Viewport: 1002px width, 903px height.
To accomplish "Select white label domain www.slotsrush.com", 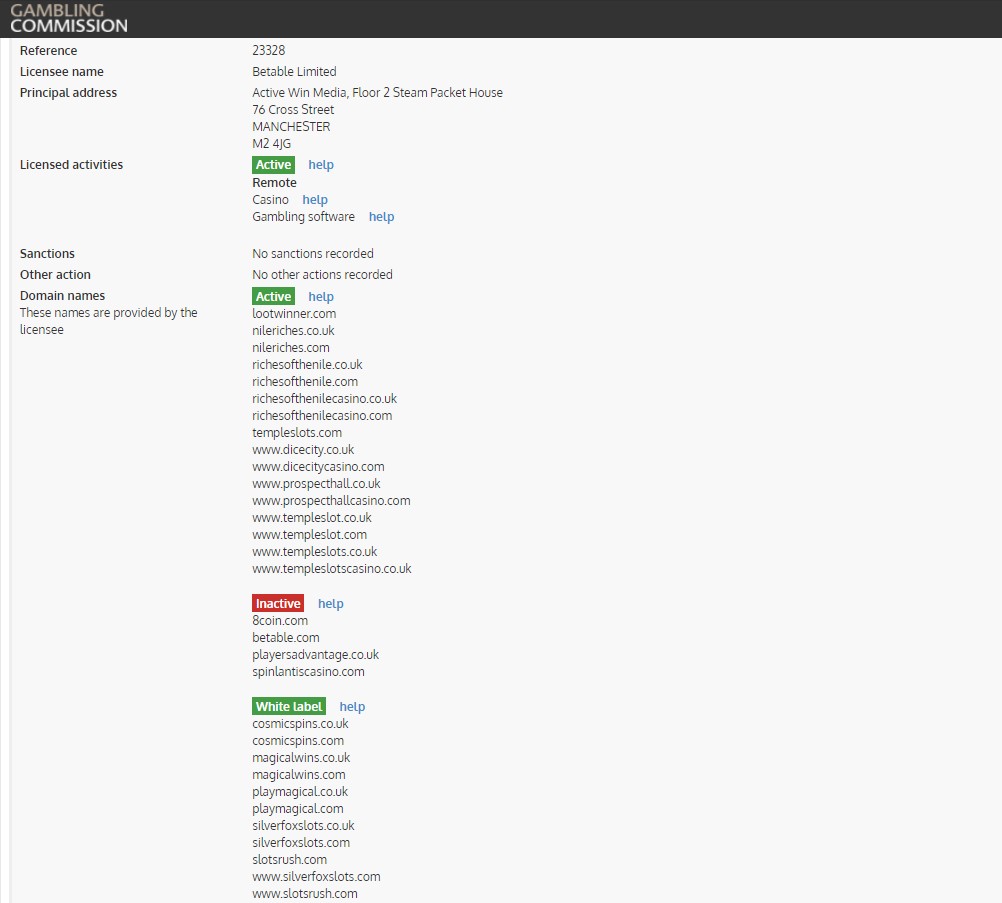I will [305, 894].
